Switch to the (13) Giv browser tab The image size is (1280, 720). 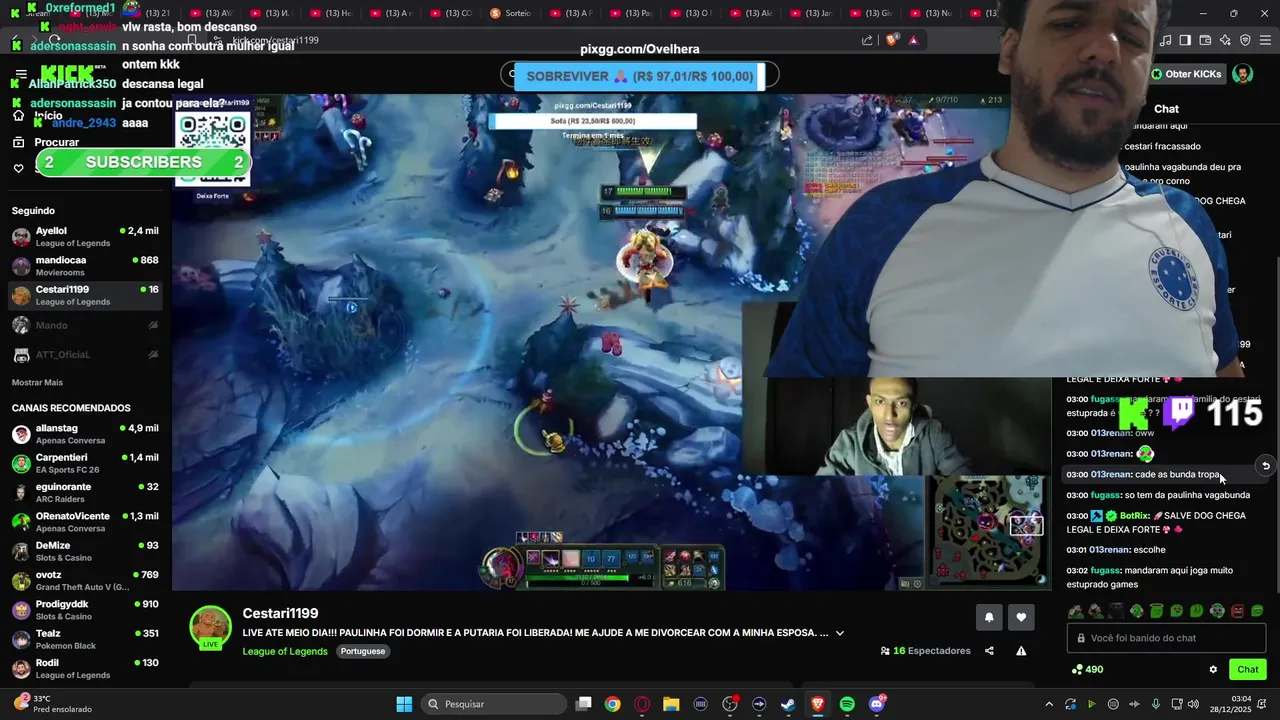(872, 13)
